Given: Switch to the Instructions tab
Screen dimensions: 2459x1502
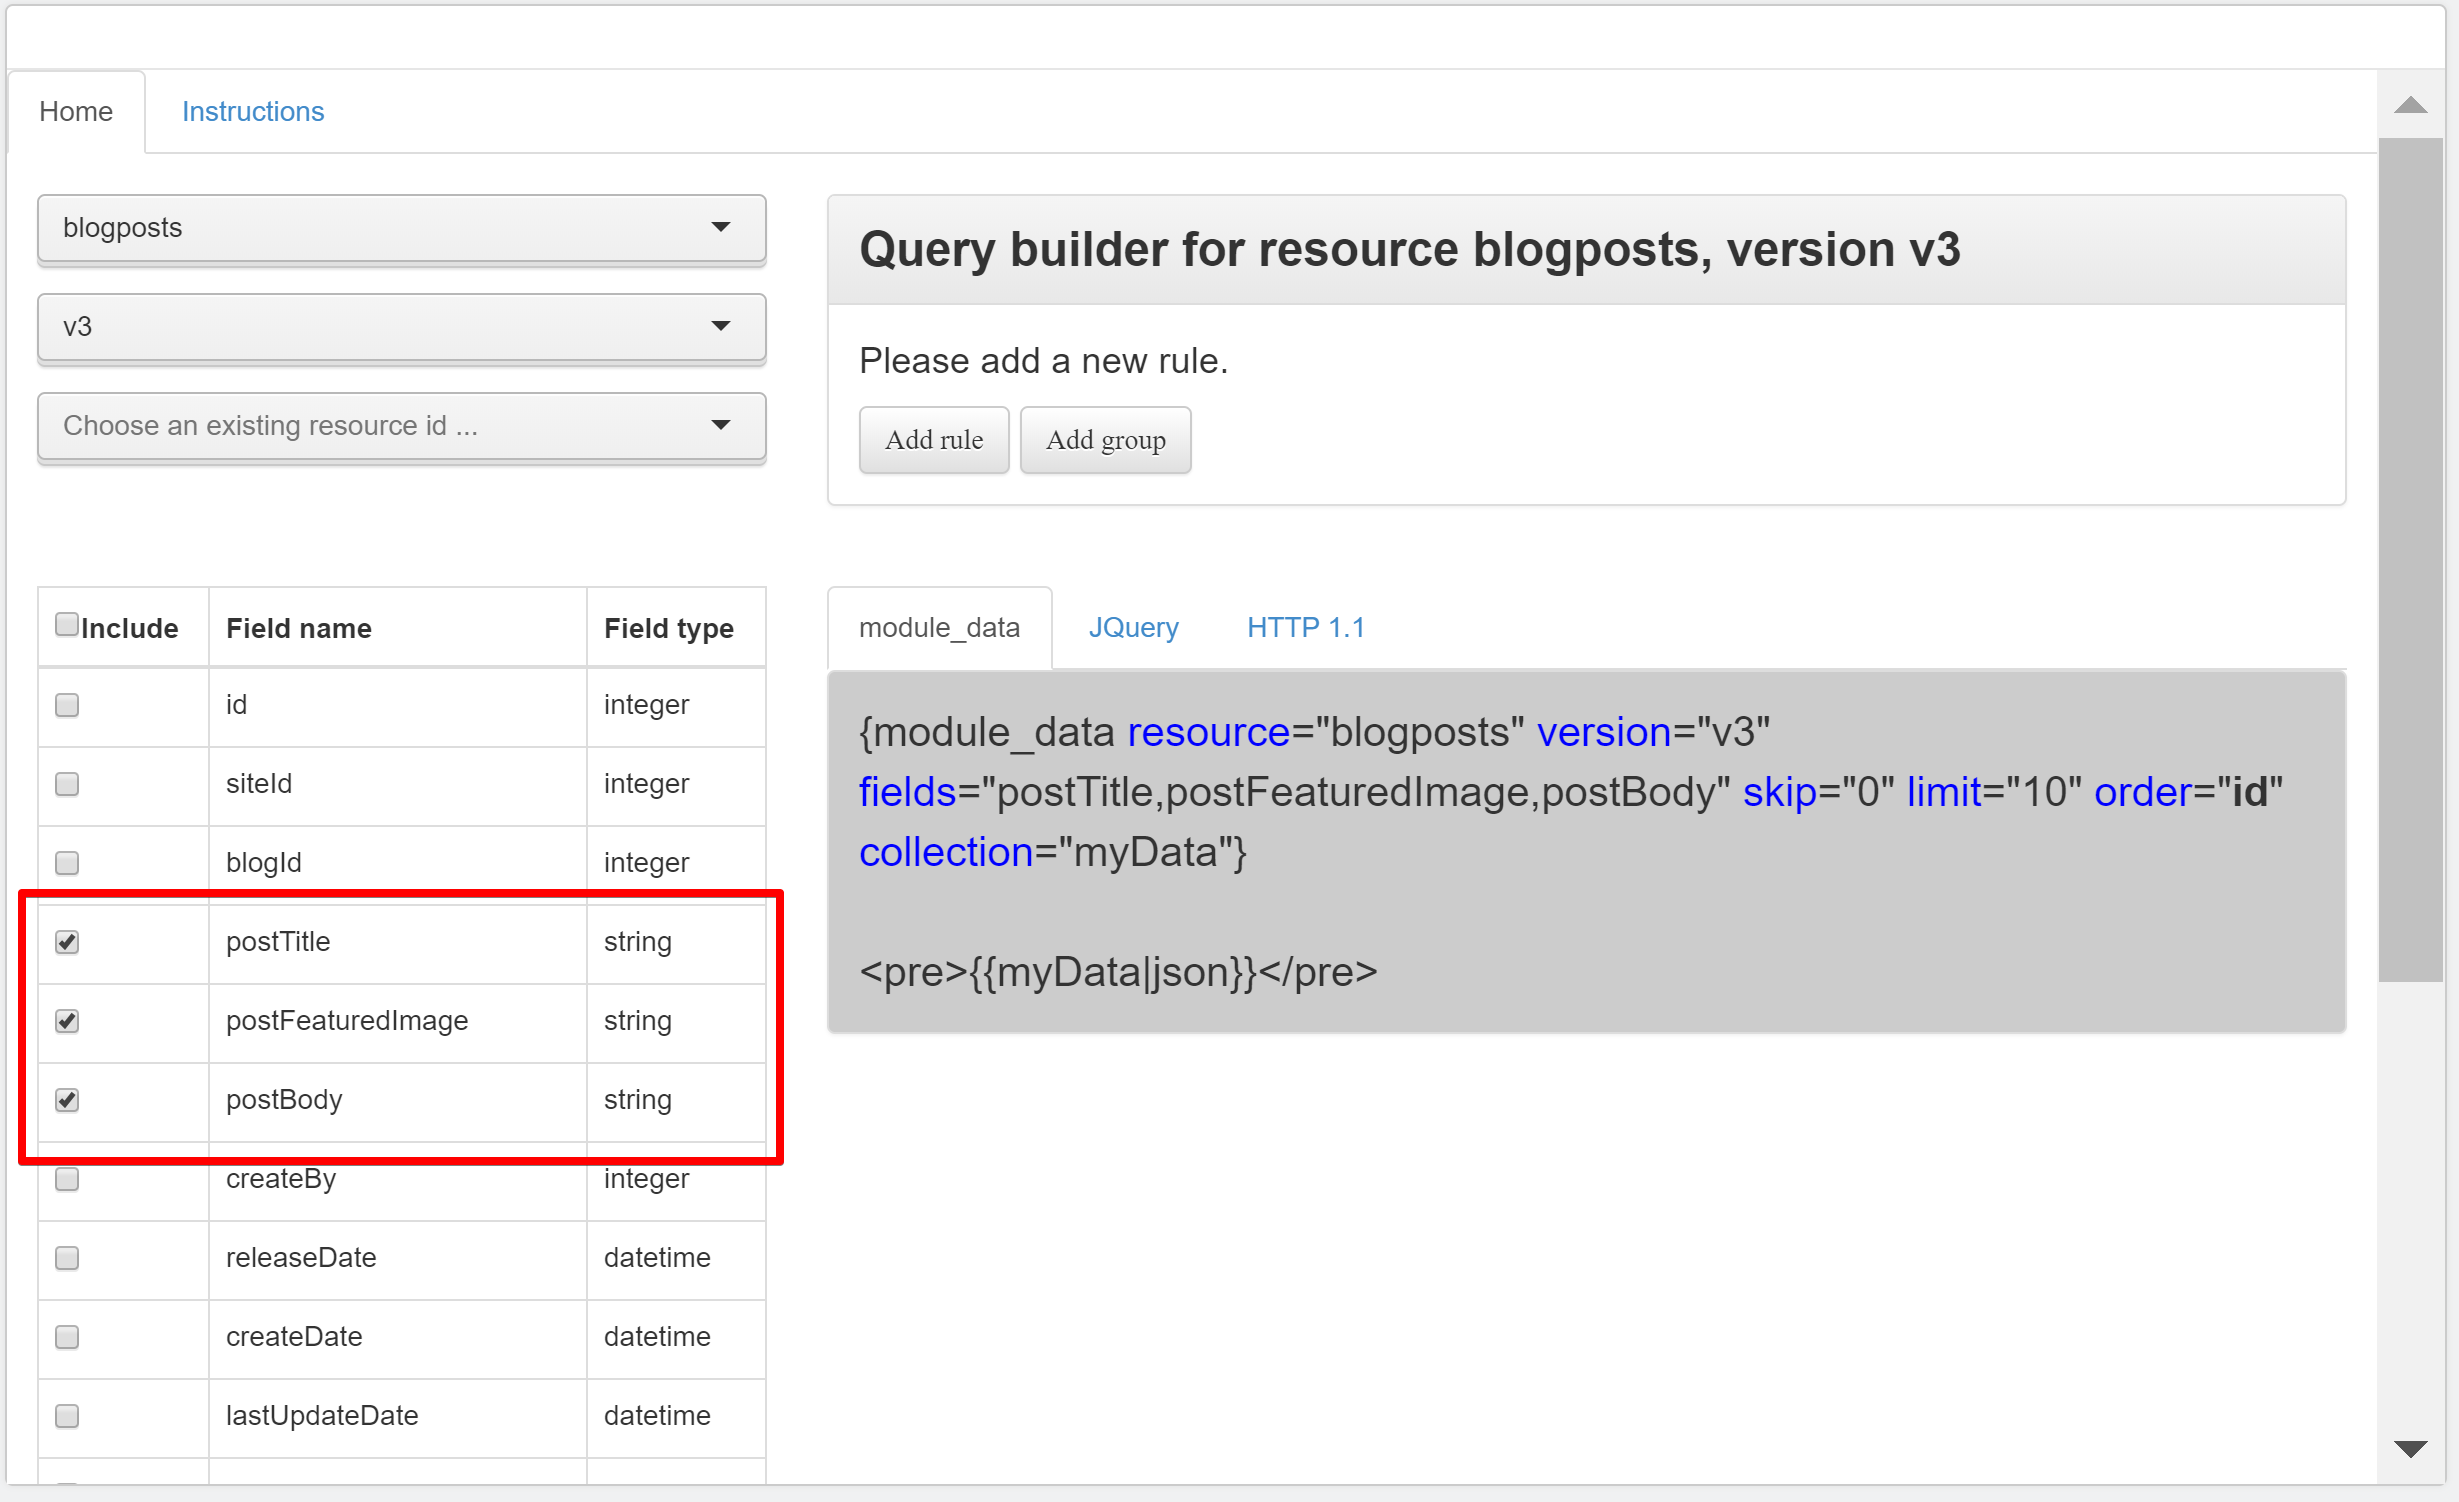Looking at the screenshot, I should 253,112.
